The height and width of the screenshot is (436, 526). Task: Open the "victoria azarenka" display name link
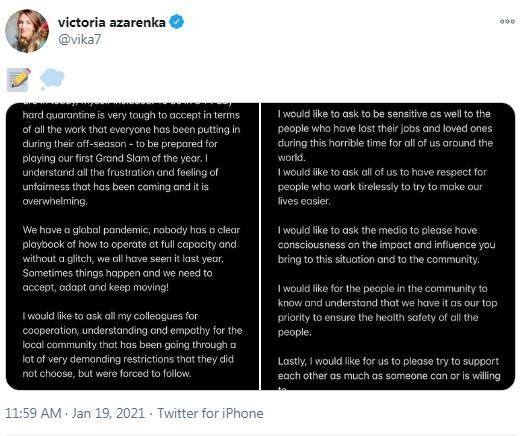[112, 22]
